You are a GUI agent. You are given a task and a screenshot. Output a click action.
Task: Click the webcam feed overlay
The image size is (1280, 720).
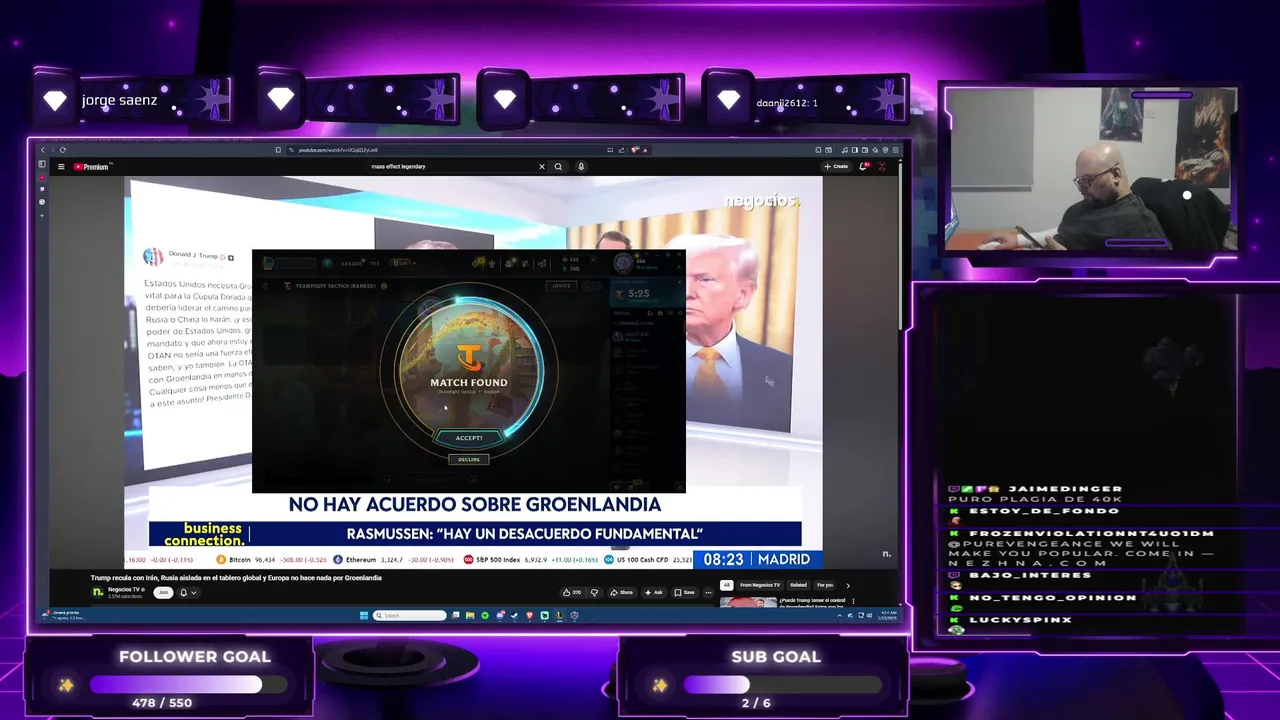click(x=1091, y=168)
